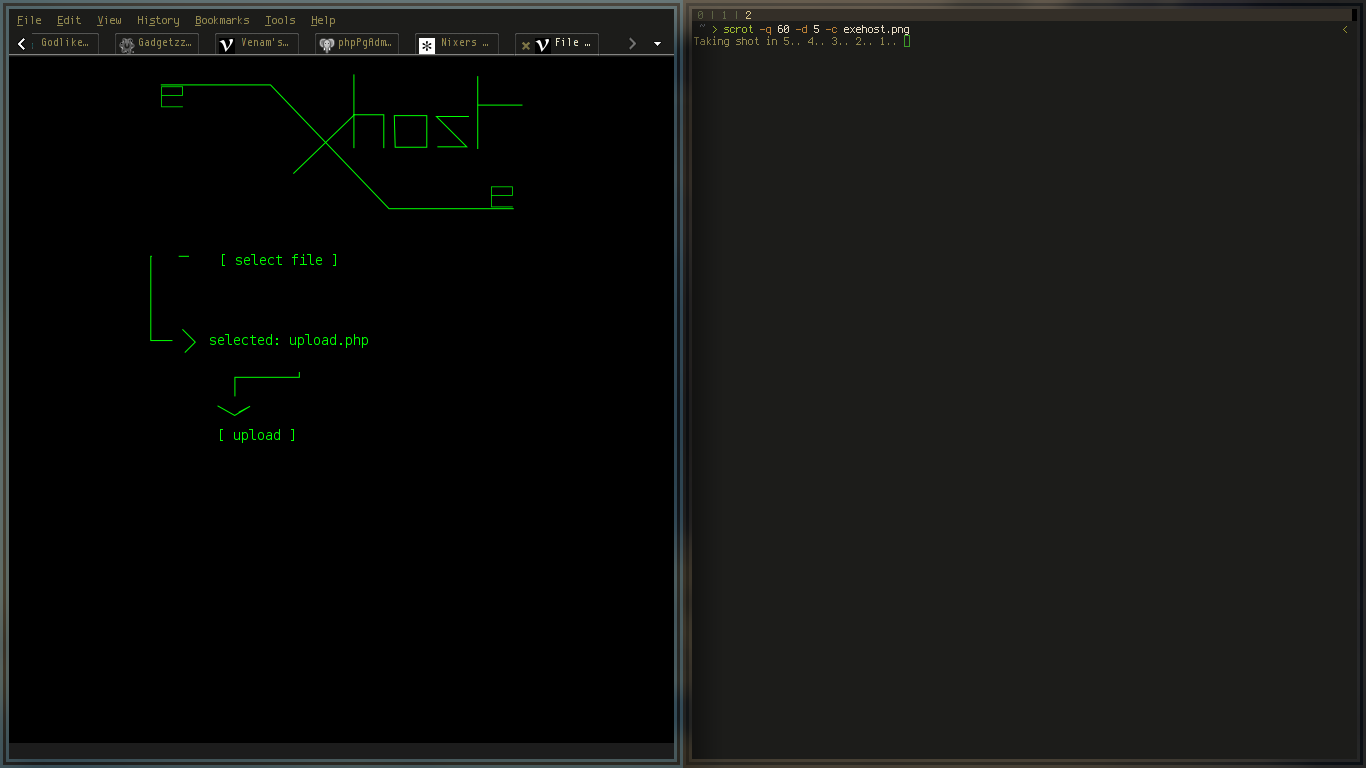Screen dimensions: 1366x768
Task: Click the [ upload ] button
Action: coord(257,435)
